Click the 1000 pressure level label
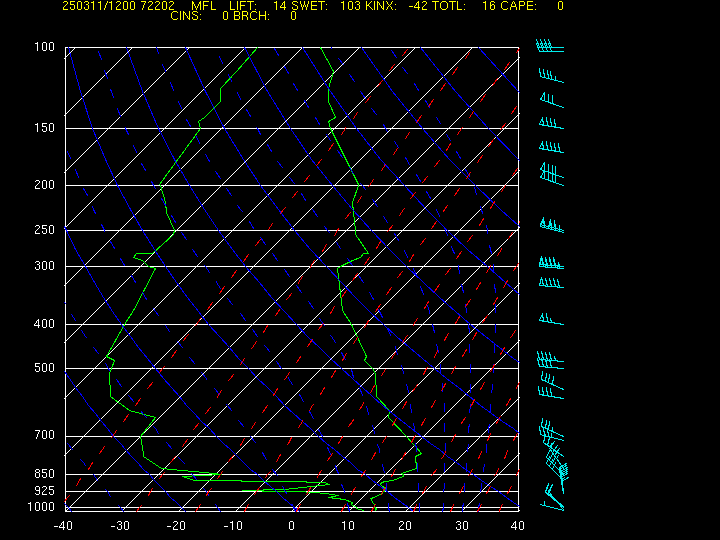The width and height of the screenshot is (720, 540). [41, 507]
